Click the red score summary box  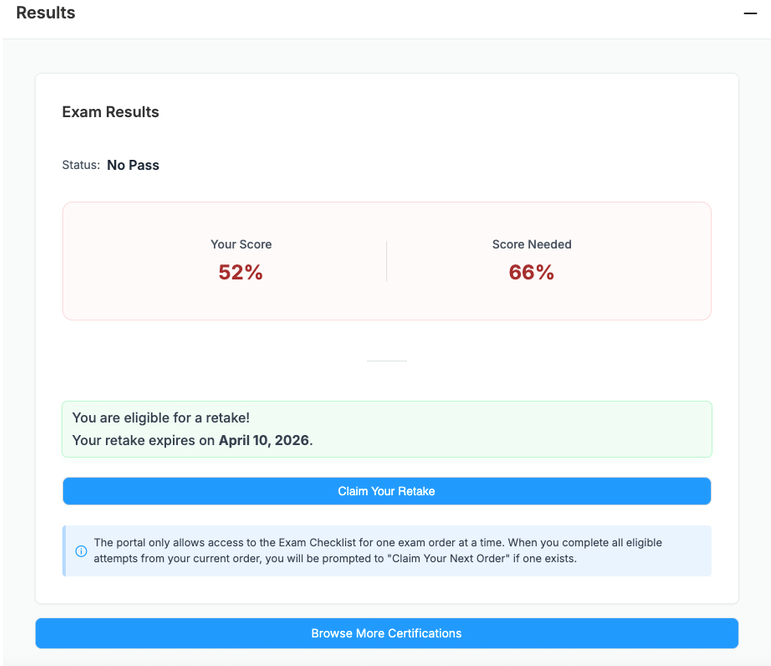pyautogui.click(x=386, y=300)
